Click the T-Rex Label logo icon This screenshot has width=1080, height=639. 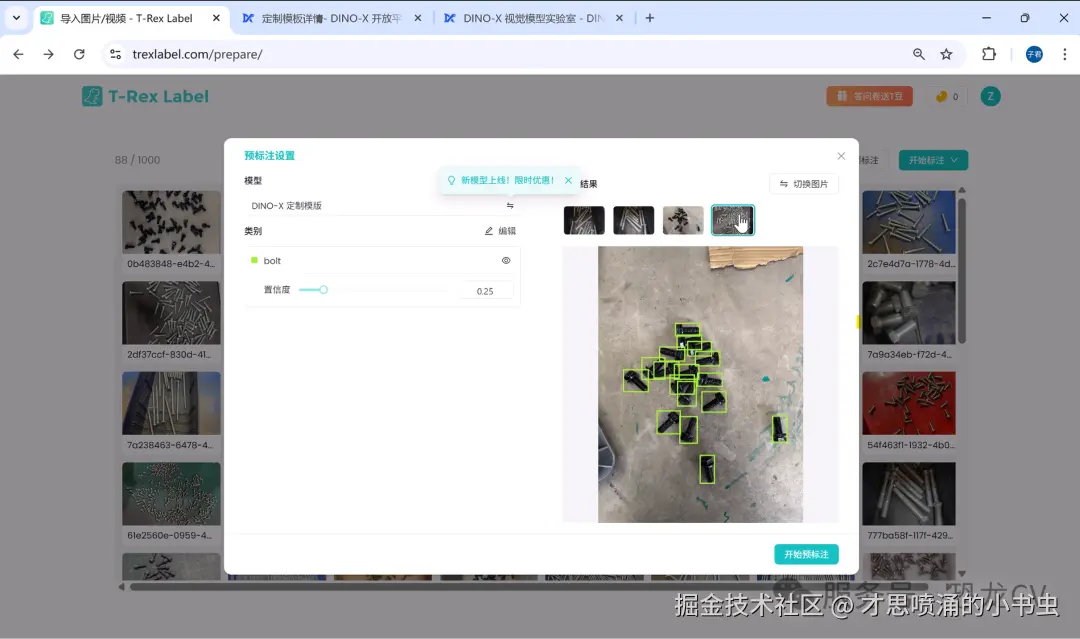[x=93, y=96]
